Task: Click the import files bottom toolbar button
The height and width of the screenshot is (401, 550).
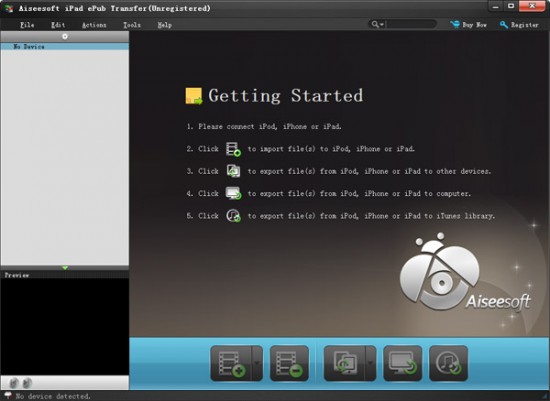Action: [231, 363]
